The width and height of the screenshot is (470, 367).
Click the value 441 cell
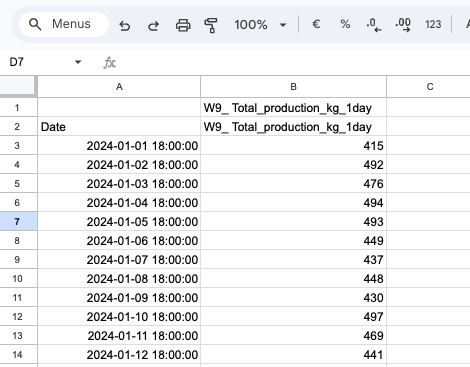coord(293,355)
